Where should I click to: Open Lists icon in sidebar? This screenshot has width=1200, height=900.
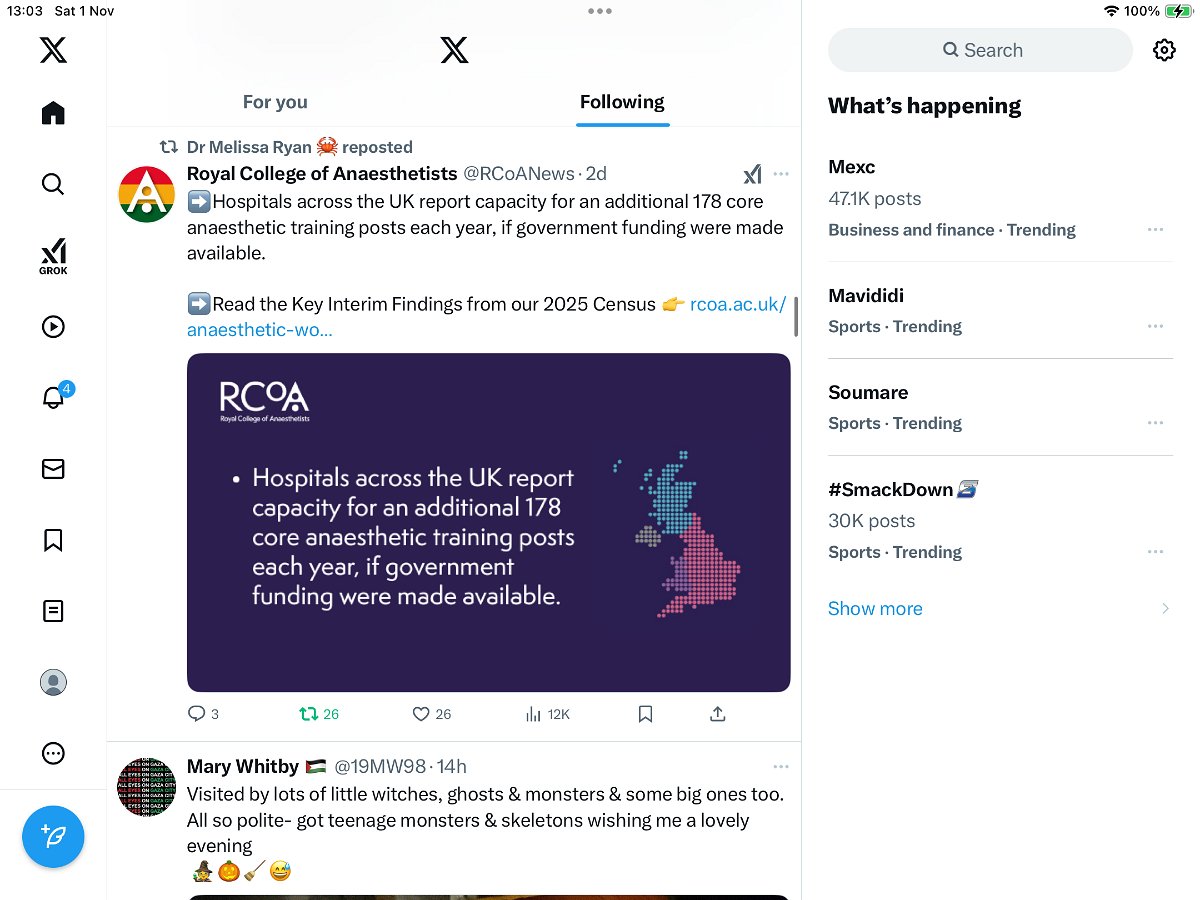click(x=53, y=611)
